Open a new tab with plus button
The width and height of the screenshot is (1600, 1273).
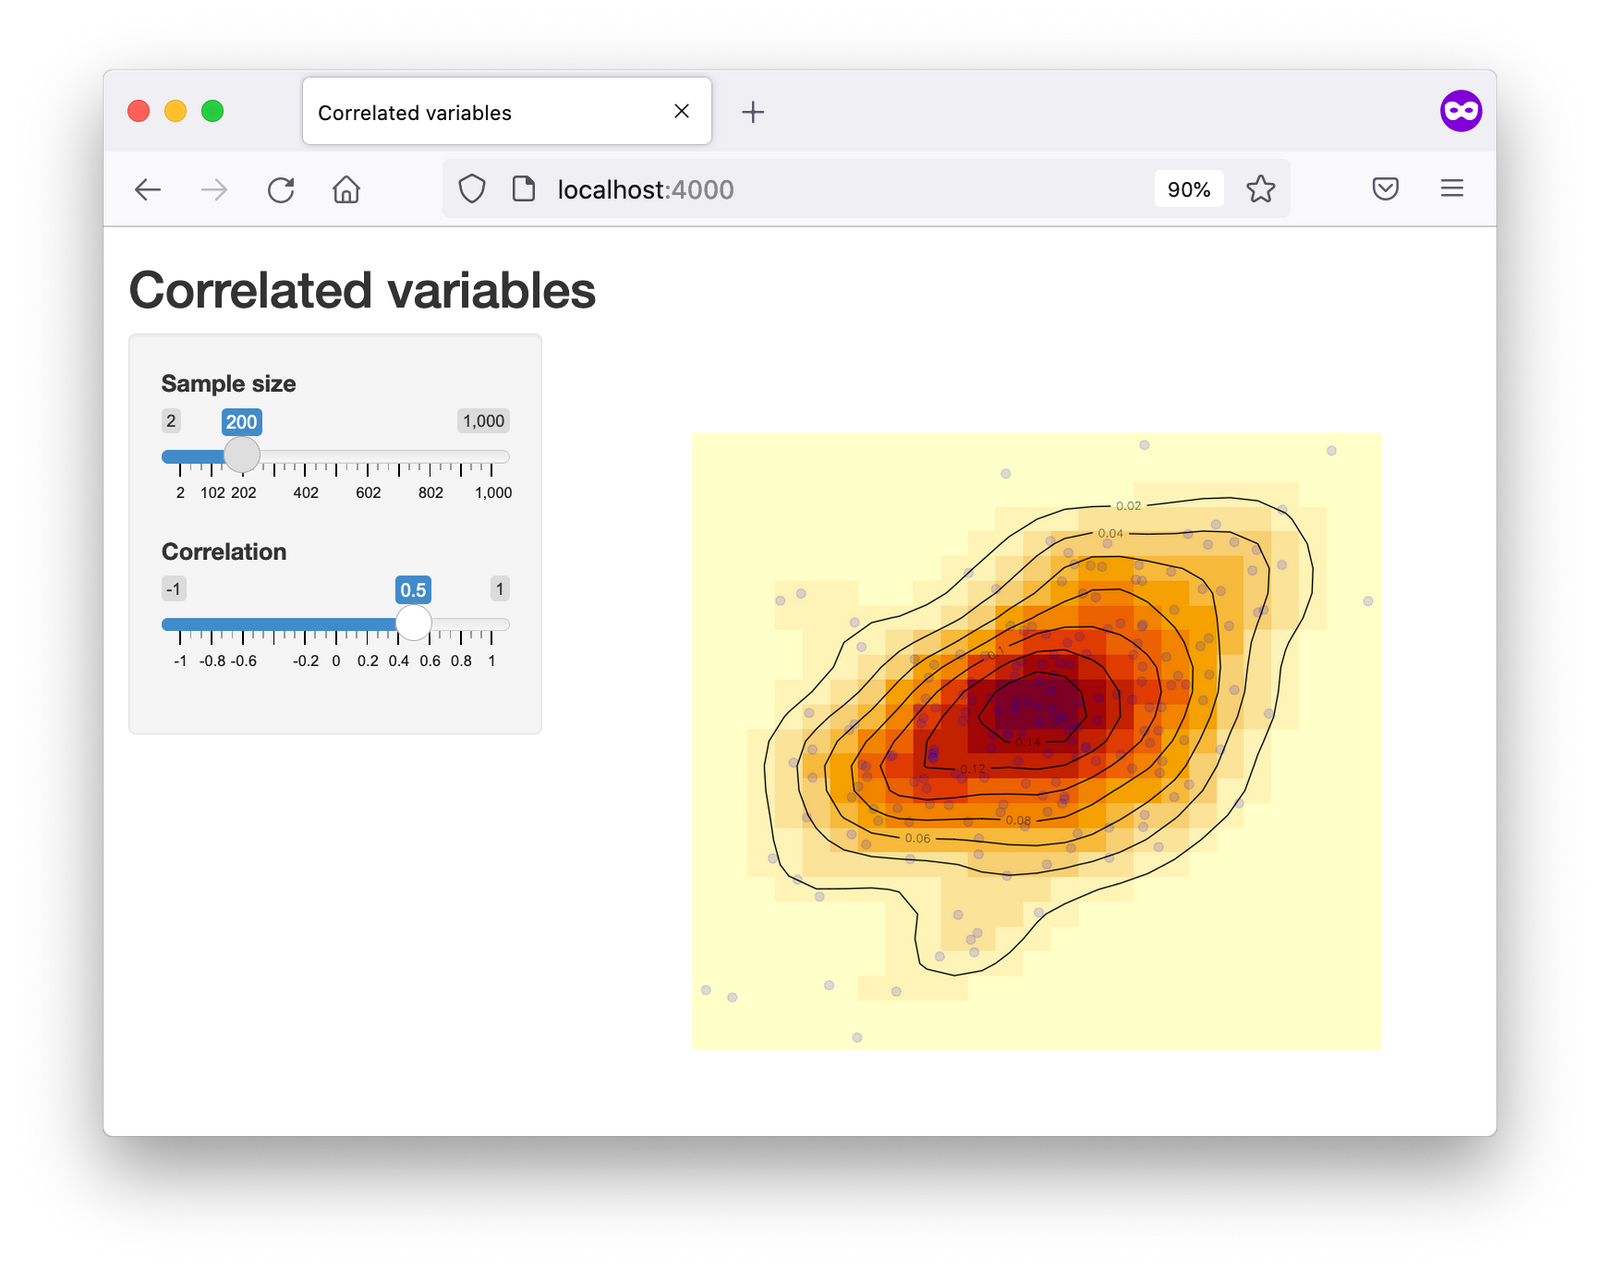753,112
